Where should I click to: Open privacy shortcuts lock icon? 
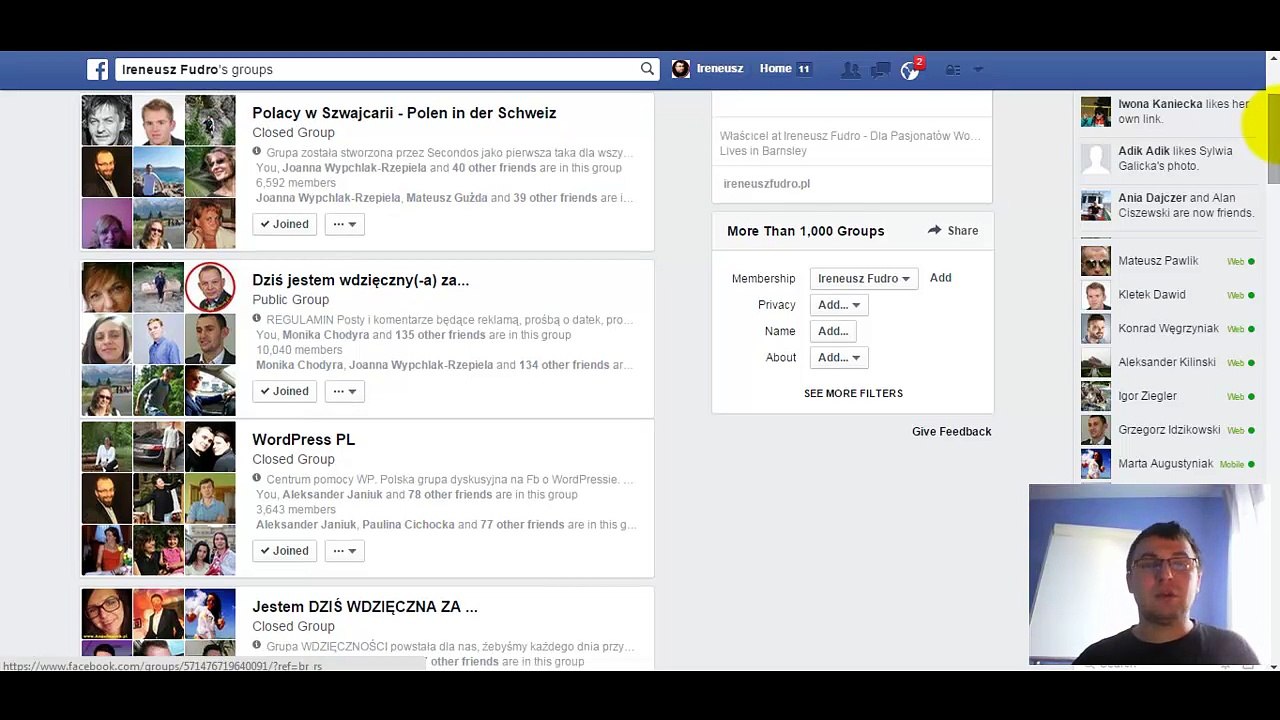point(953,69)
